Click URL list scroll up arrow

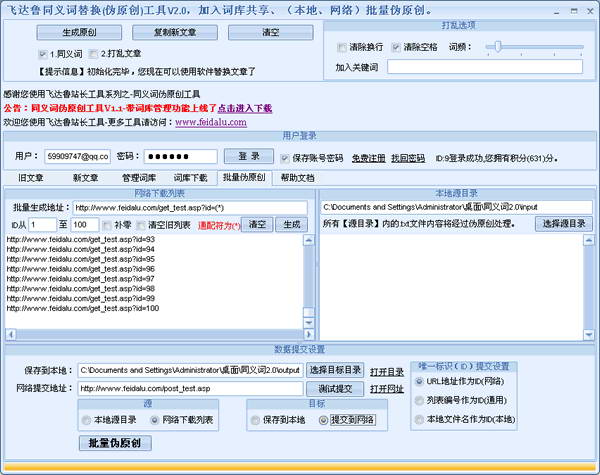309,240
